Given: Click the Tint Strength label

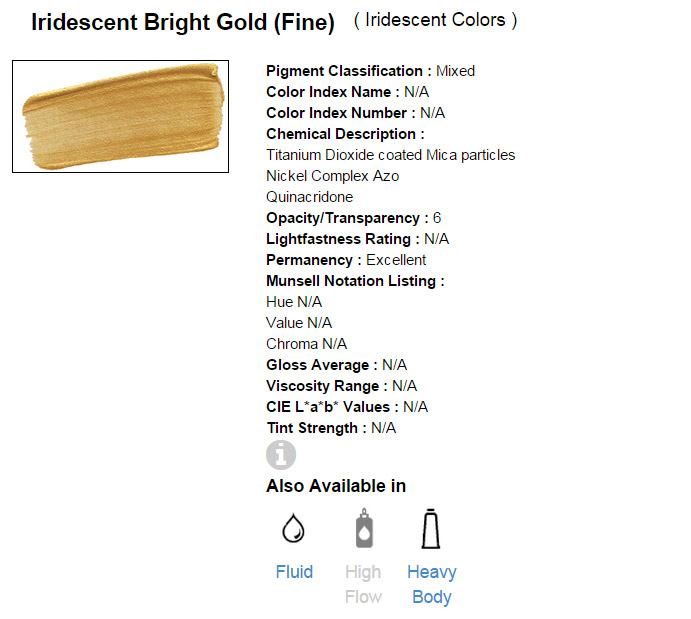Looking at the screenshot, I should pyautogui.click(x=312, y=428).
